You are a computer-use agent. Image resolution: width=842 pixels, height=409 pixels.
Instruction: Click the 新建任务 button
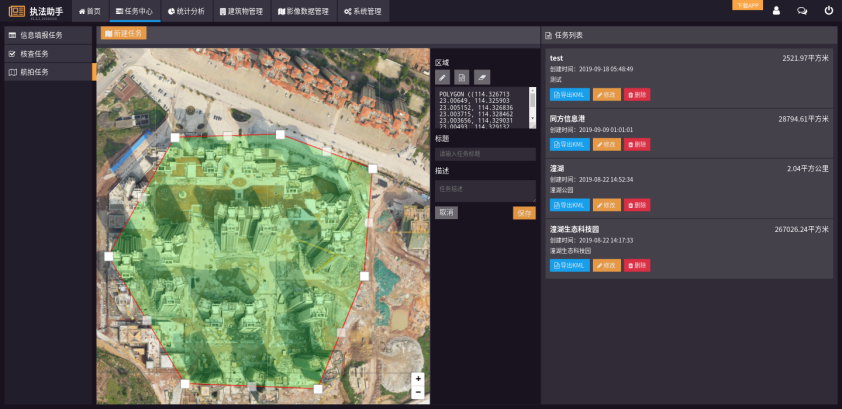point(124,33)
